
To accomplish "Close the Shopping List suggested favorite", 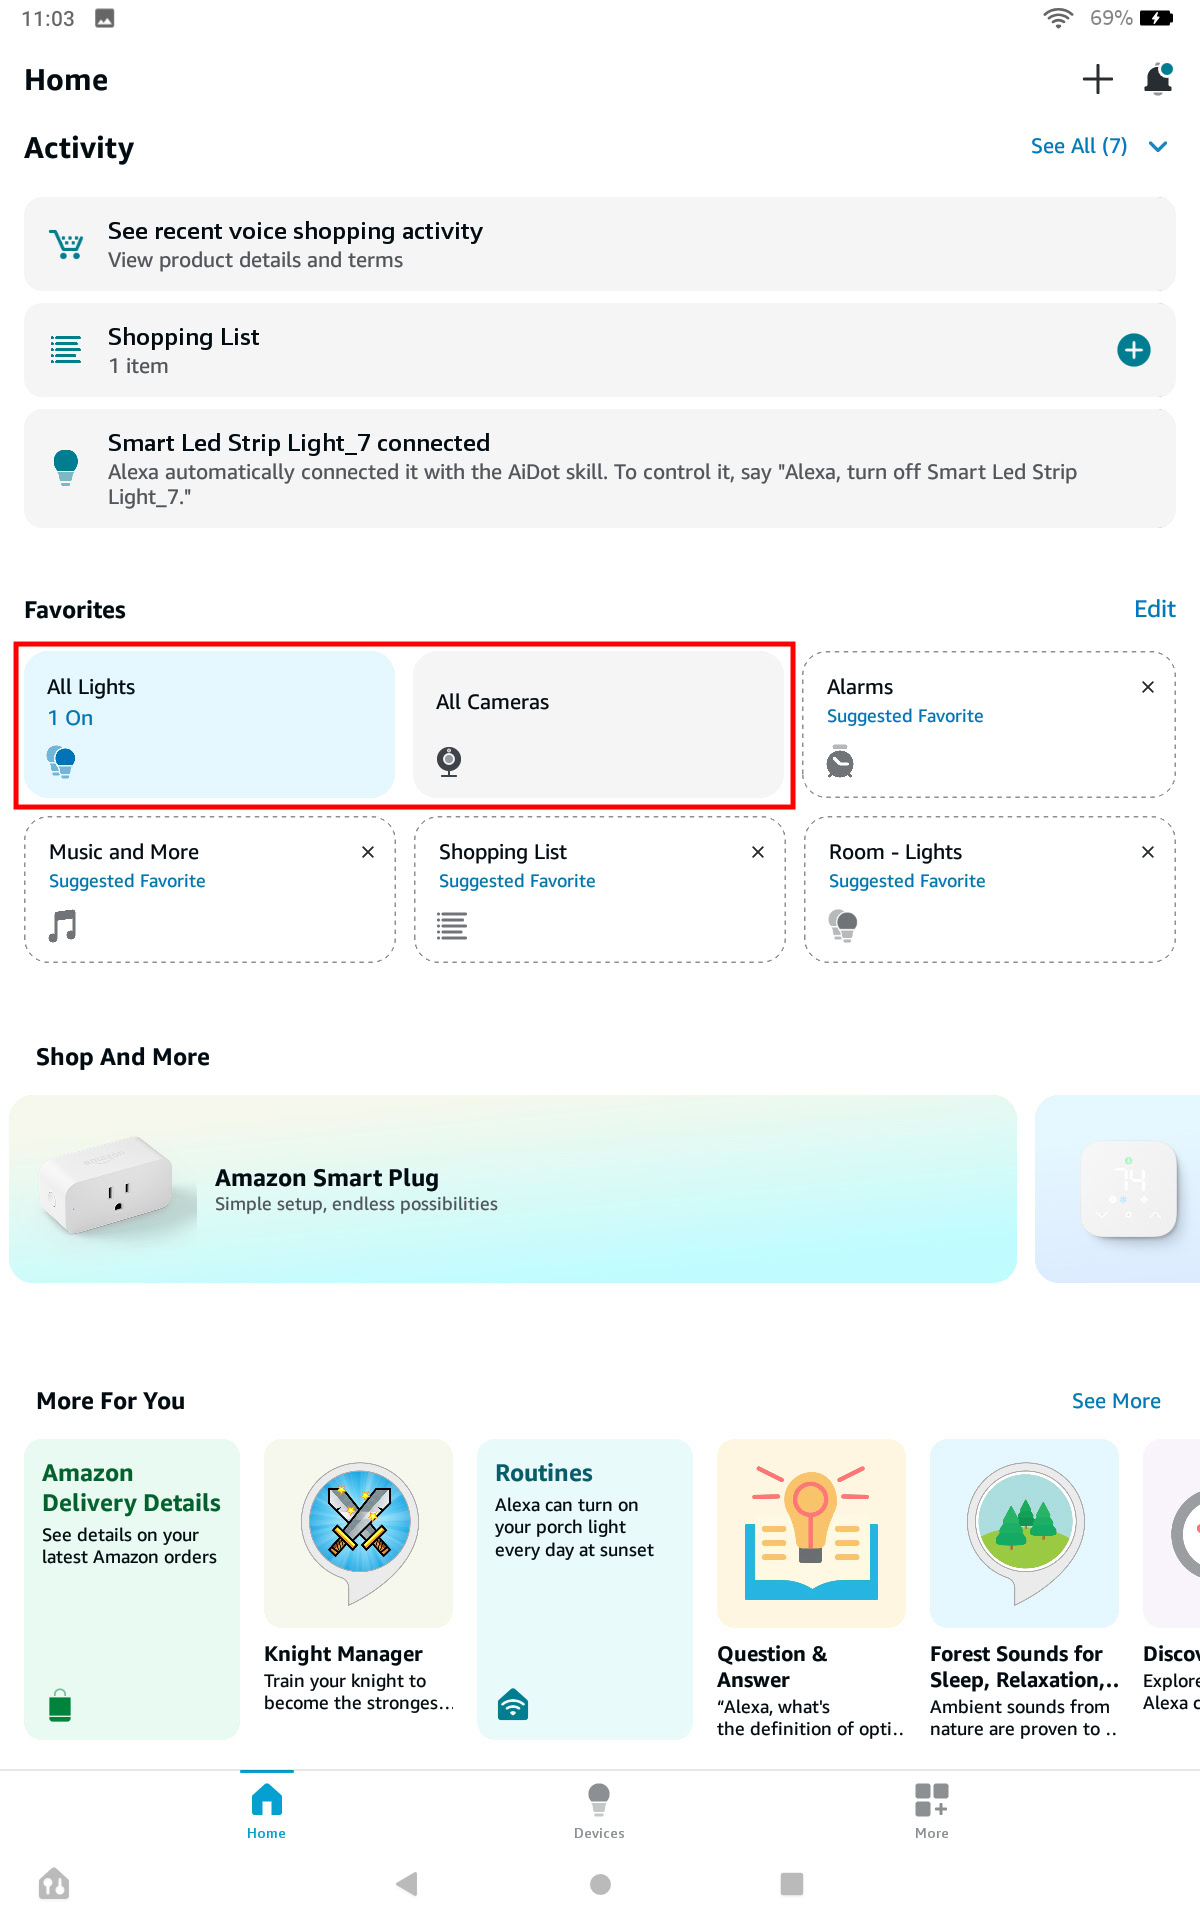I will pyautogui.click(x=758, y=852).
